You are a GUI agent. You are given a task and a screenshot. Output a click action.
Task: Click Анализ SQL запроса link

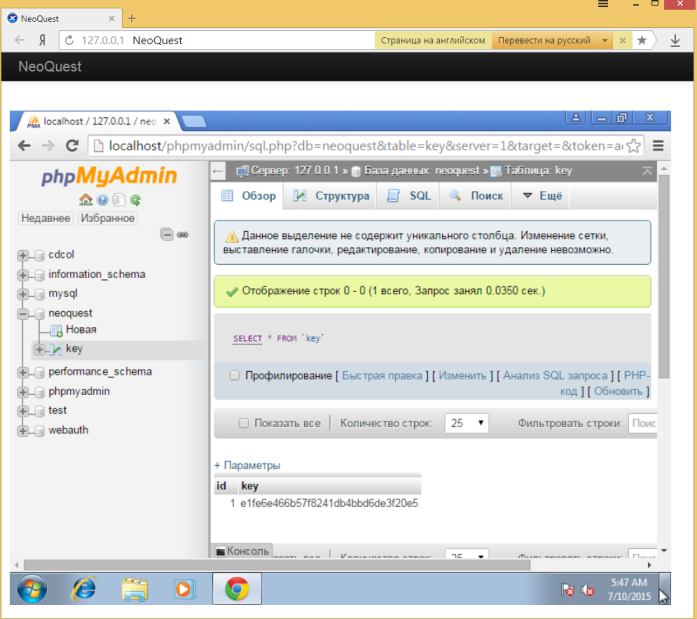555,375
